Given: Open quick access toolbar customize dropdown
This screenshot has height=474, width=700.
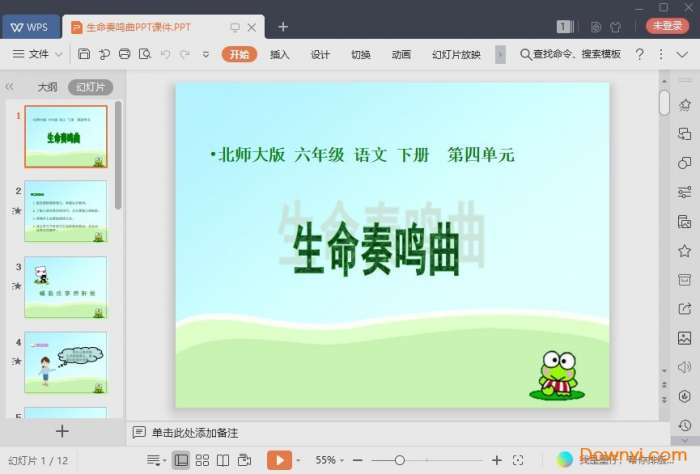Looking at the screenshot, I should click(x=206, y=54).
